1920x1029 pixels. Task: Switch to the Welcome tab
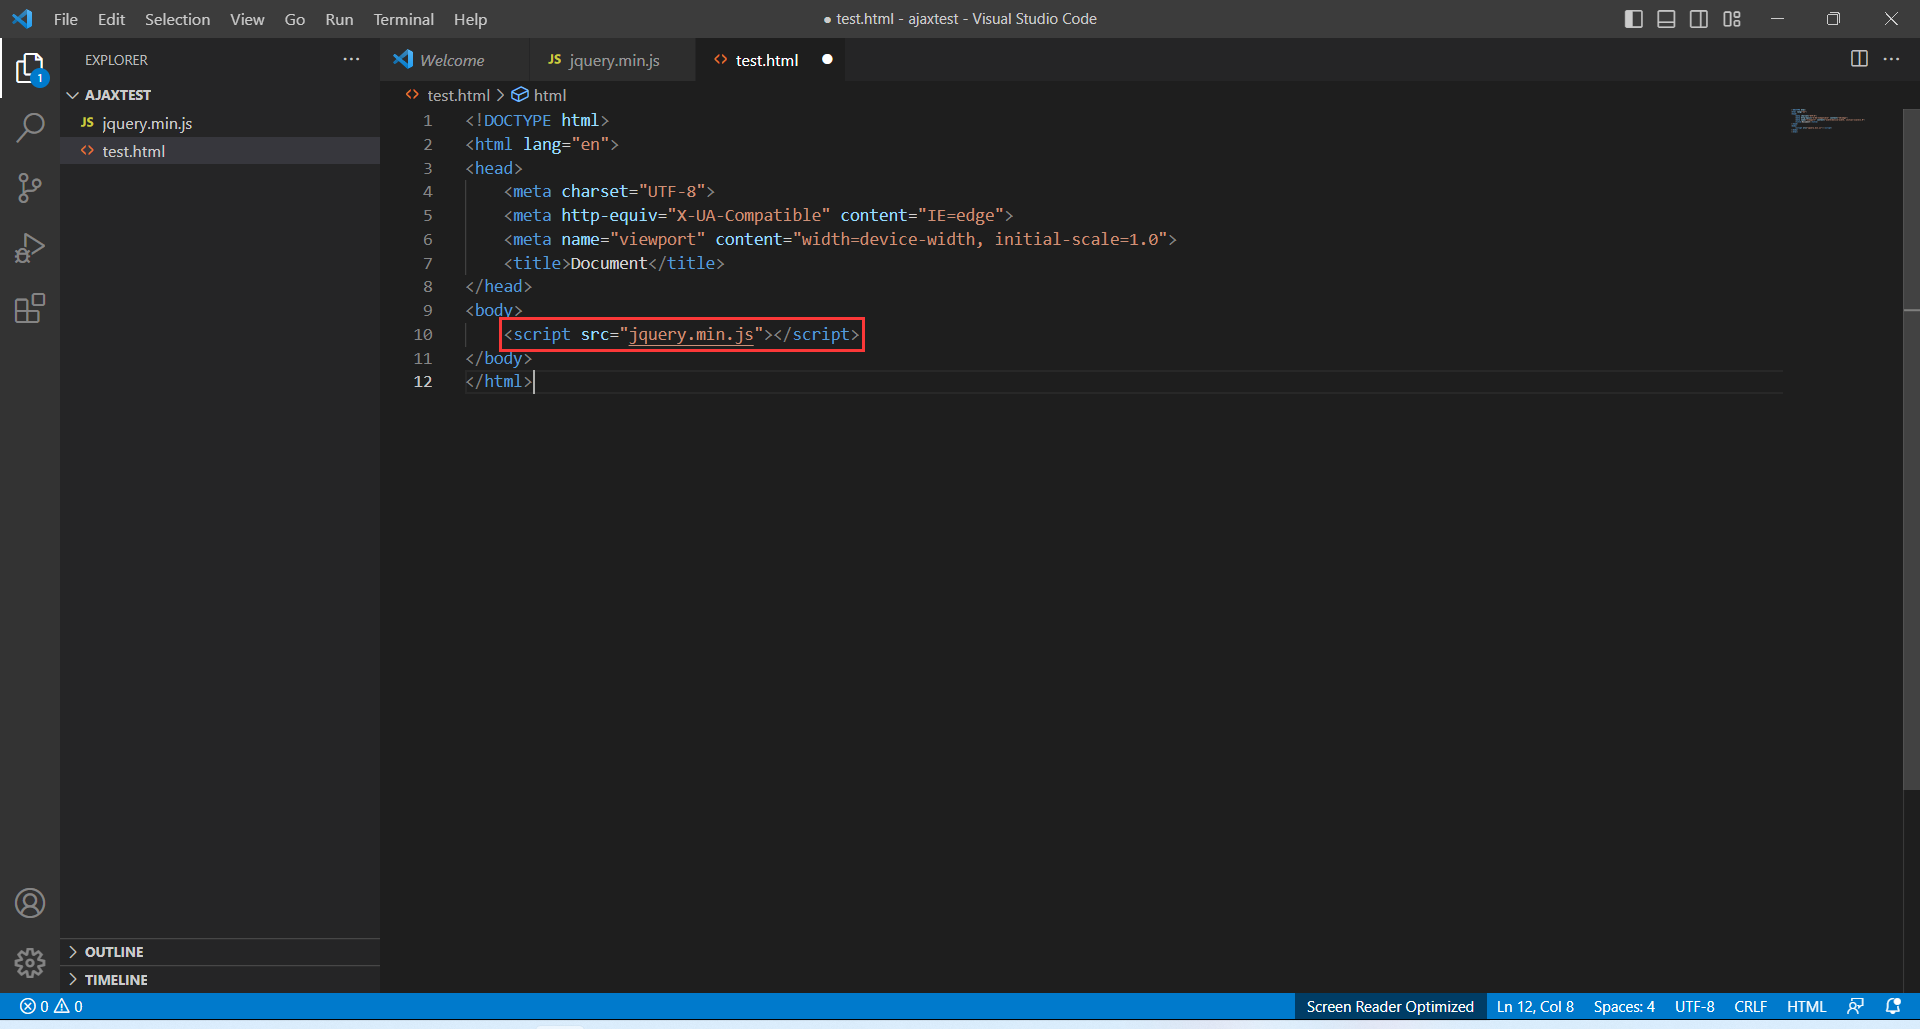[452, 60]
